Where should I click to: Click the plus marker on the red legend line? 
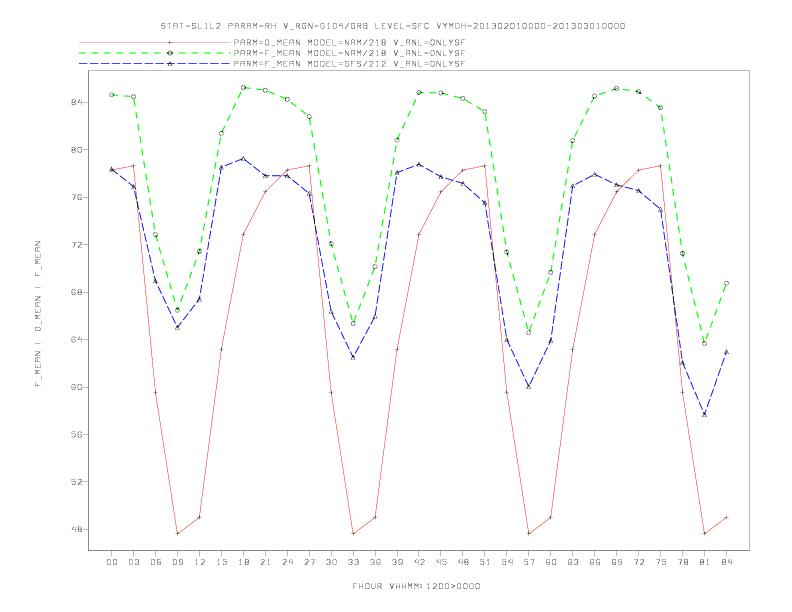[x=170, y=42]
